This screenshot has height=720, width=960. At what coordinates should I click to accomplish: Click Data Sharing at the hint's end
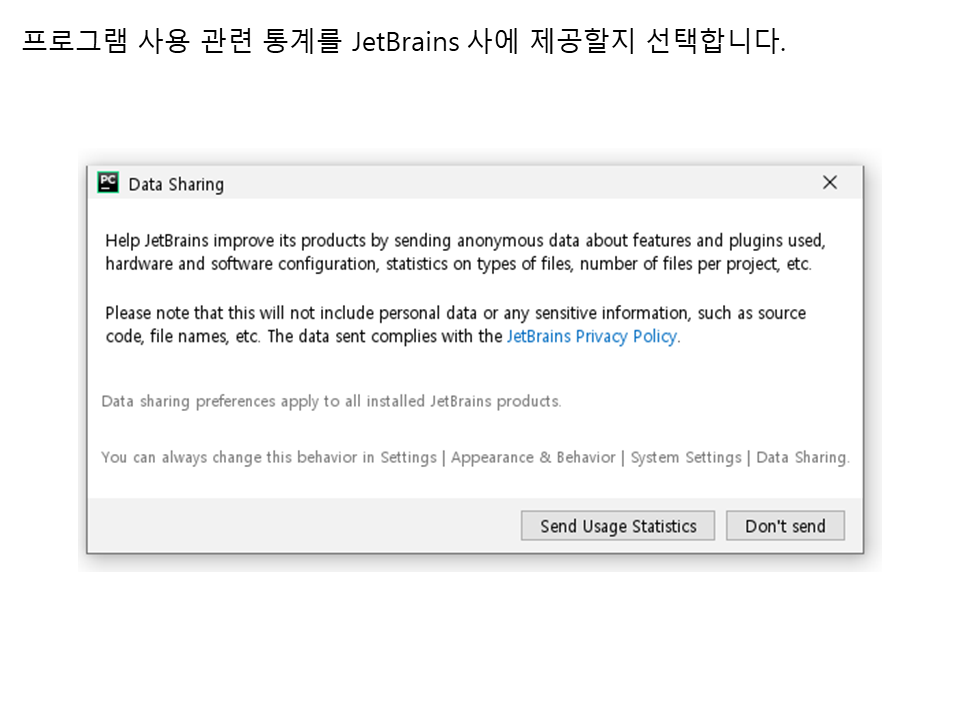point(801,458)
